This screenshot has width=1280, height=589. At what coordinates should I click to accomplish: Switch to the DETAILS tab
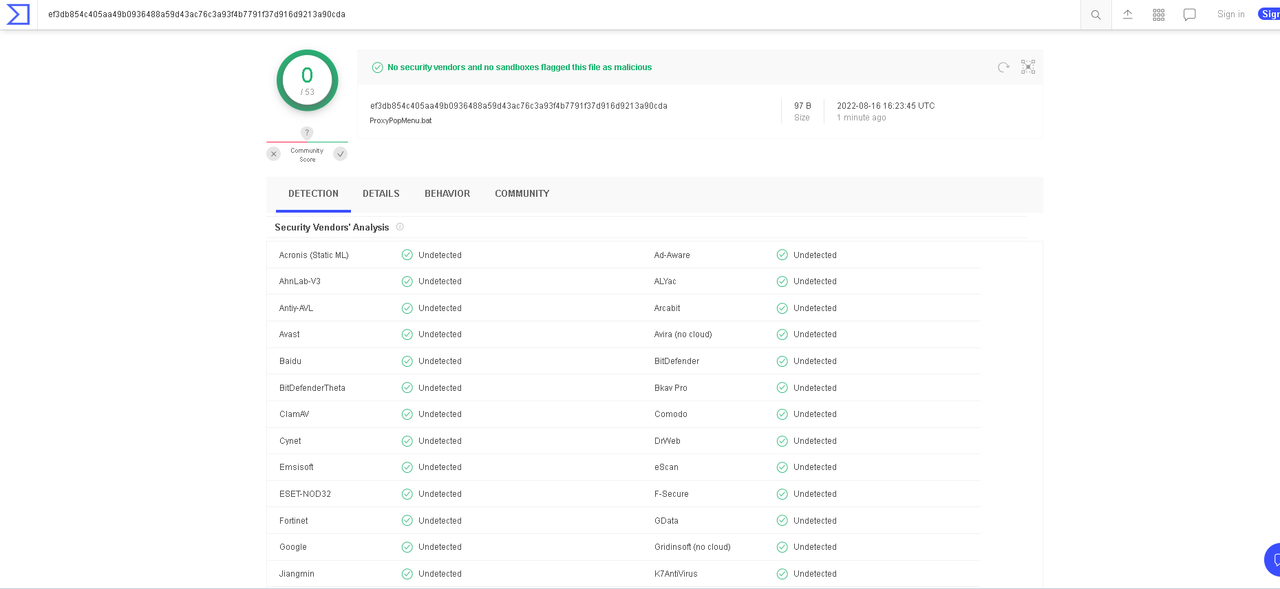click(x=381, y=194)
